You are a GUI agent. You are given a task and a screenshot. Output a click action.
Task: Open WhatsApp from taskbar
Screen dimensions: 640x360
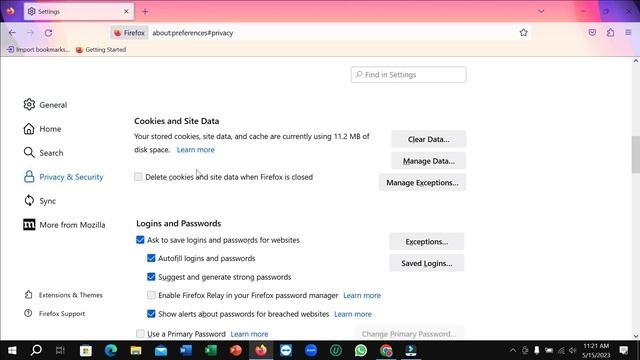(x=361, y=350)
